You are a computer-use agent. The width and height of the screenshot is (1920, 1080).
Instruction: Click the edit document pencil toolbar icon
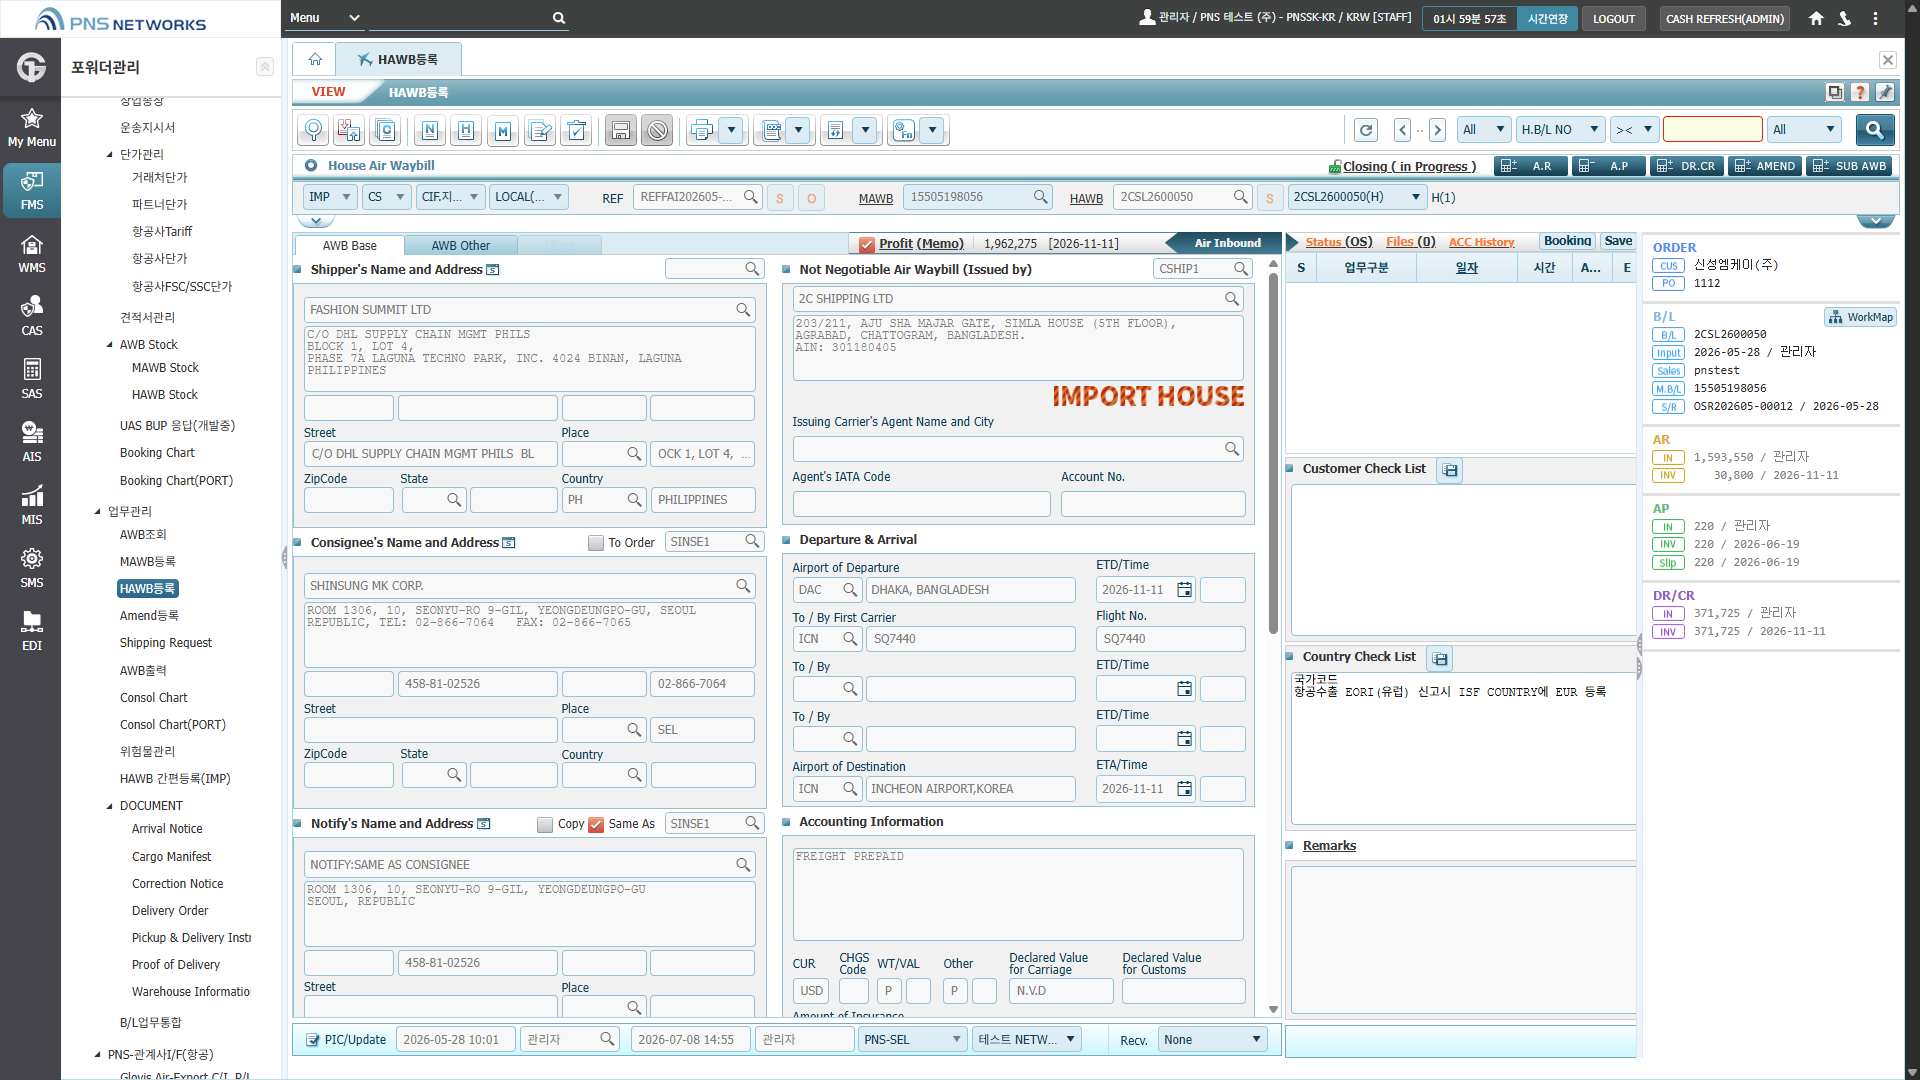[540, 130]
